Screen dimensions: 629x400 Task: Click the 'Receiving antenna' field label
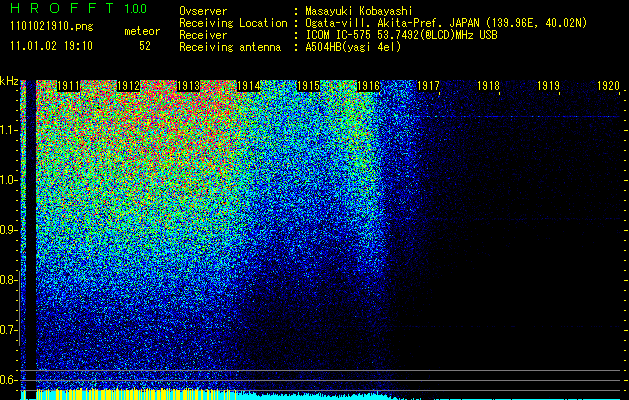[x=230, y=47]
